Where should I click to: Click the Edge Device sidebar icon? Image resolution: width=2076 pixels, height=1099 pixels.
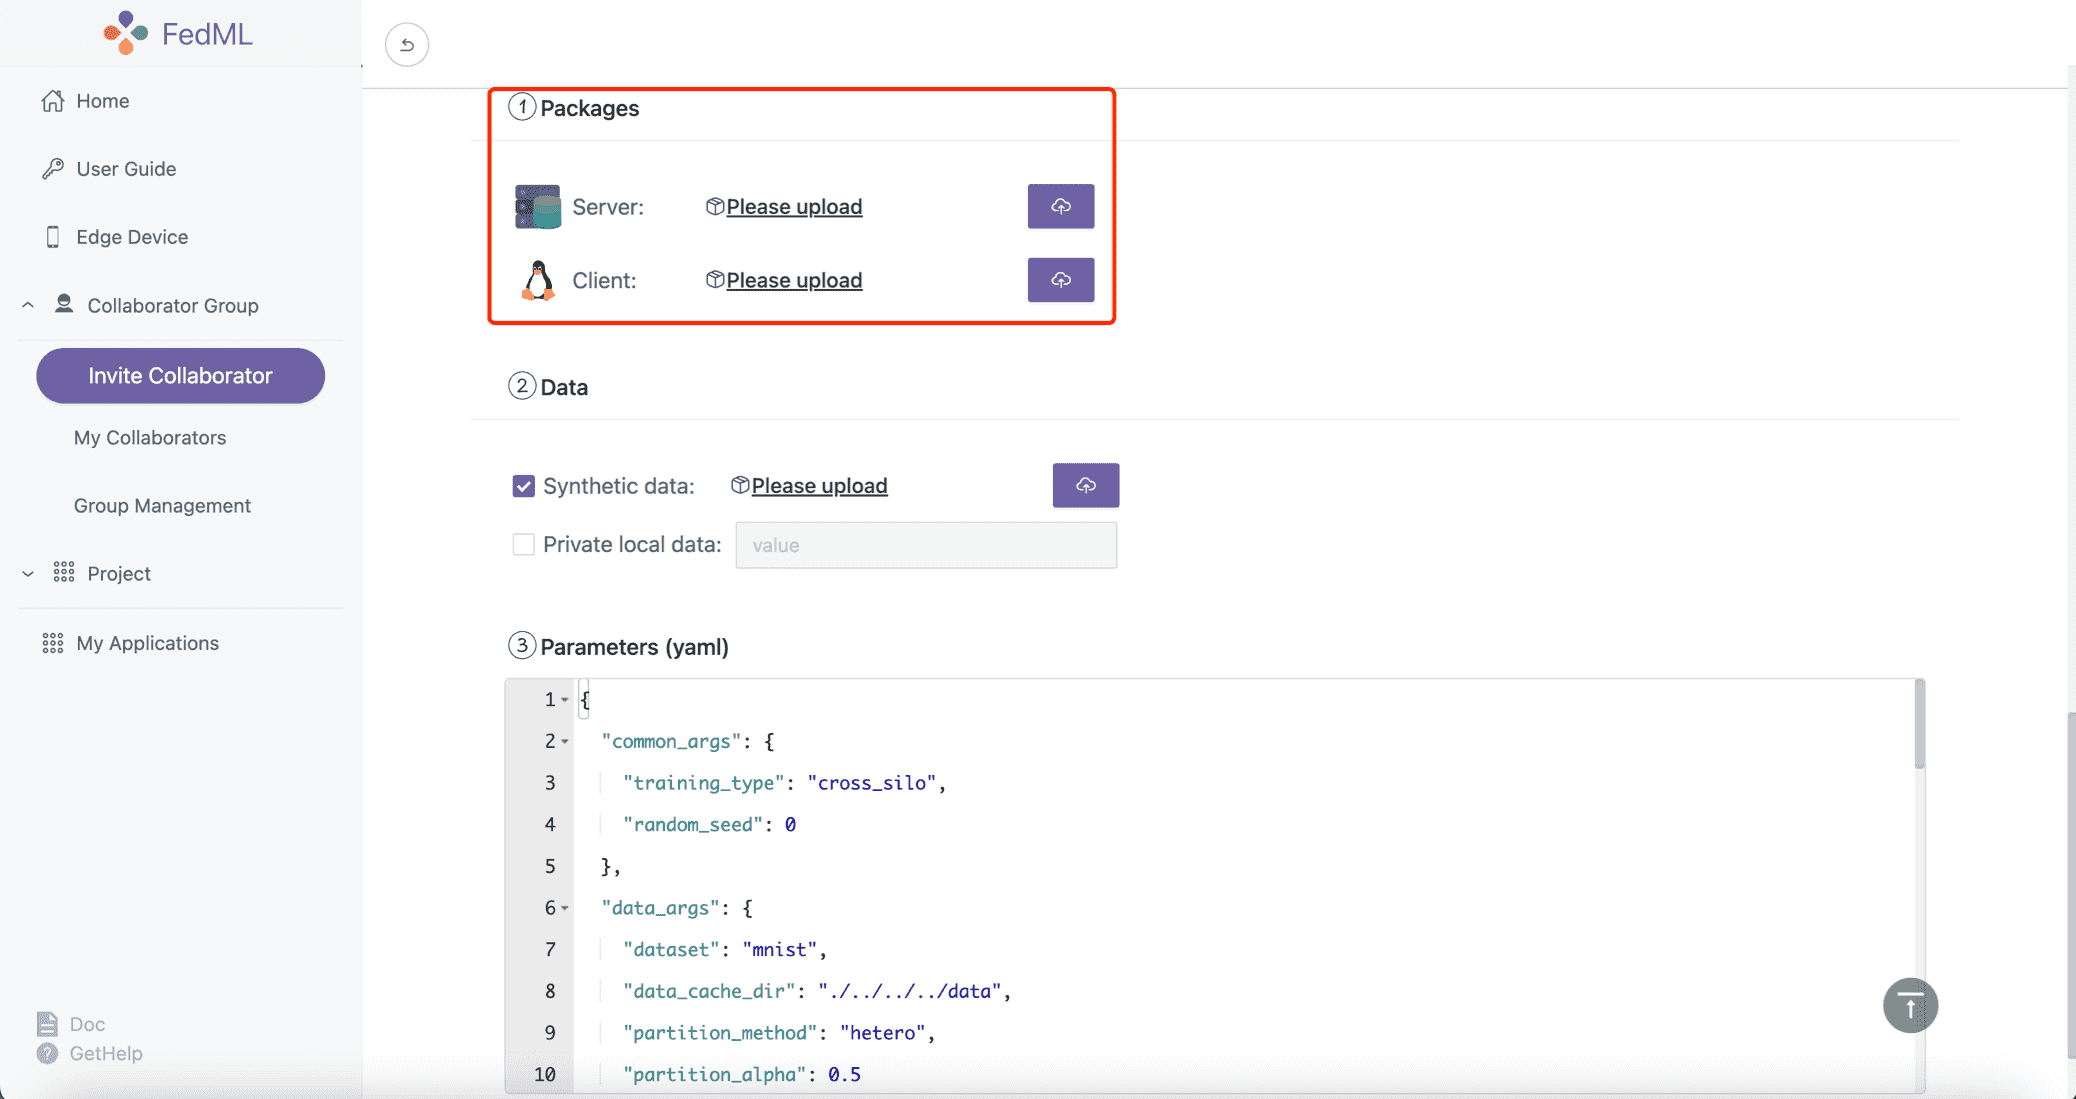(x=51, y=236)
